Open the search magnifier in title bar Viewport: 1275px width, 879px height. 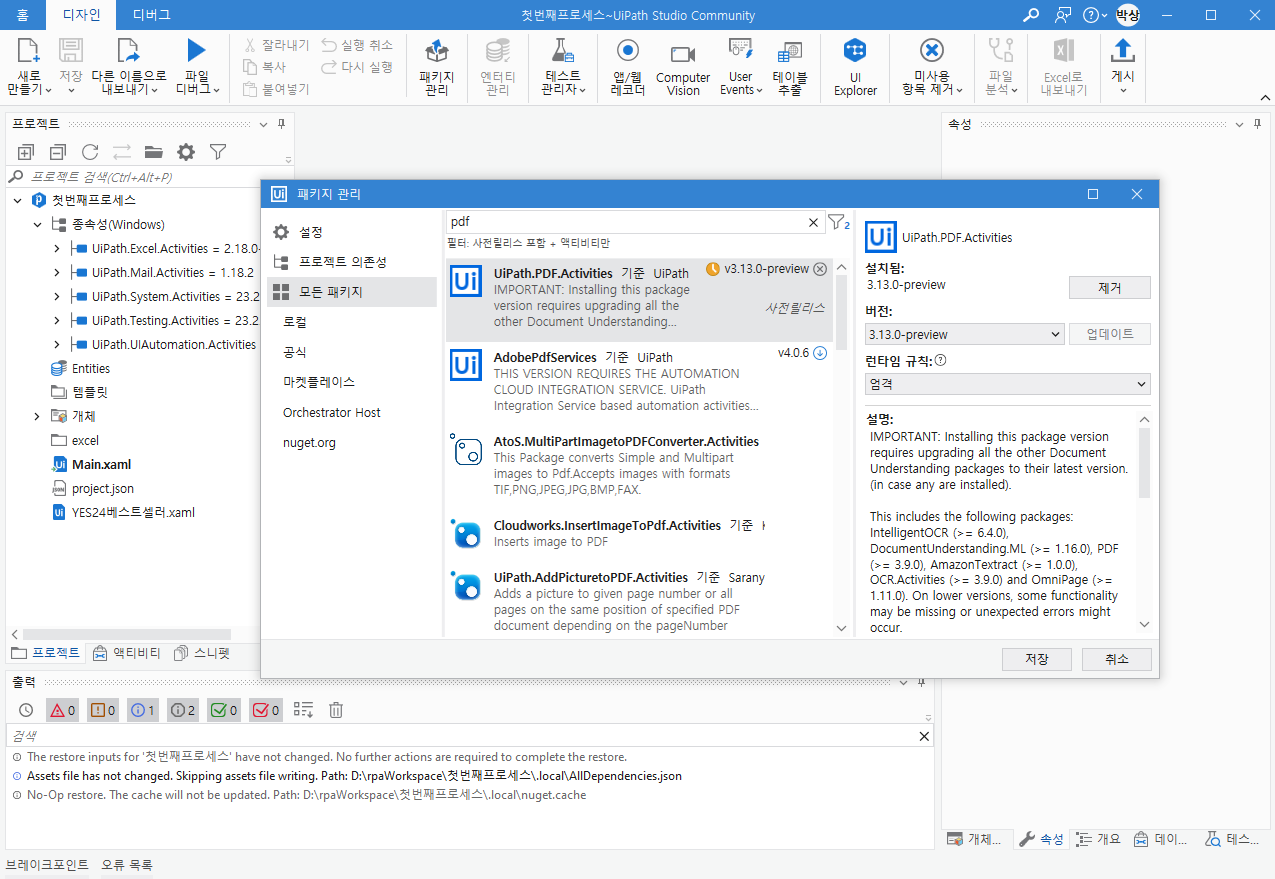coord(1031,15)
